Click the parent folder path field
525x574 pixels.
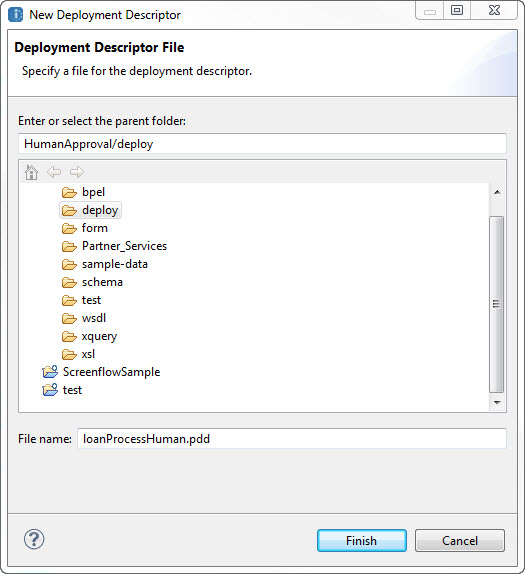coord(262,144)
